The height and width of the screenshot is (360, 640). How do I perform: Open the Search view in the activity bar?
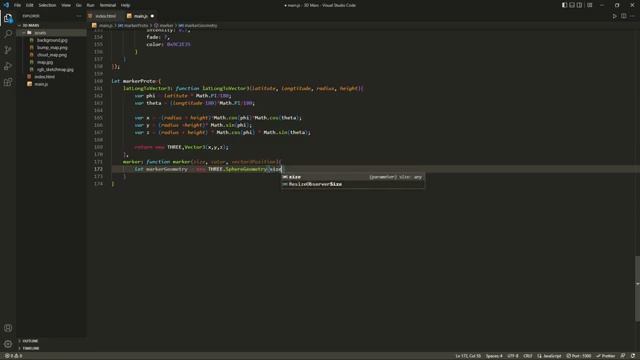tap(8, 34)
